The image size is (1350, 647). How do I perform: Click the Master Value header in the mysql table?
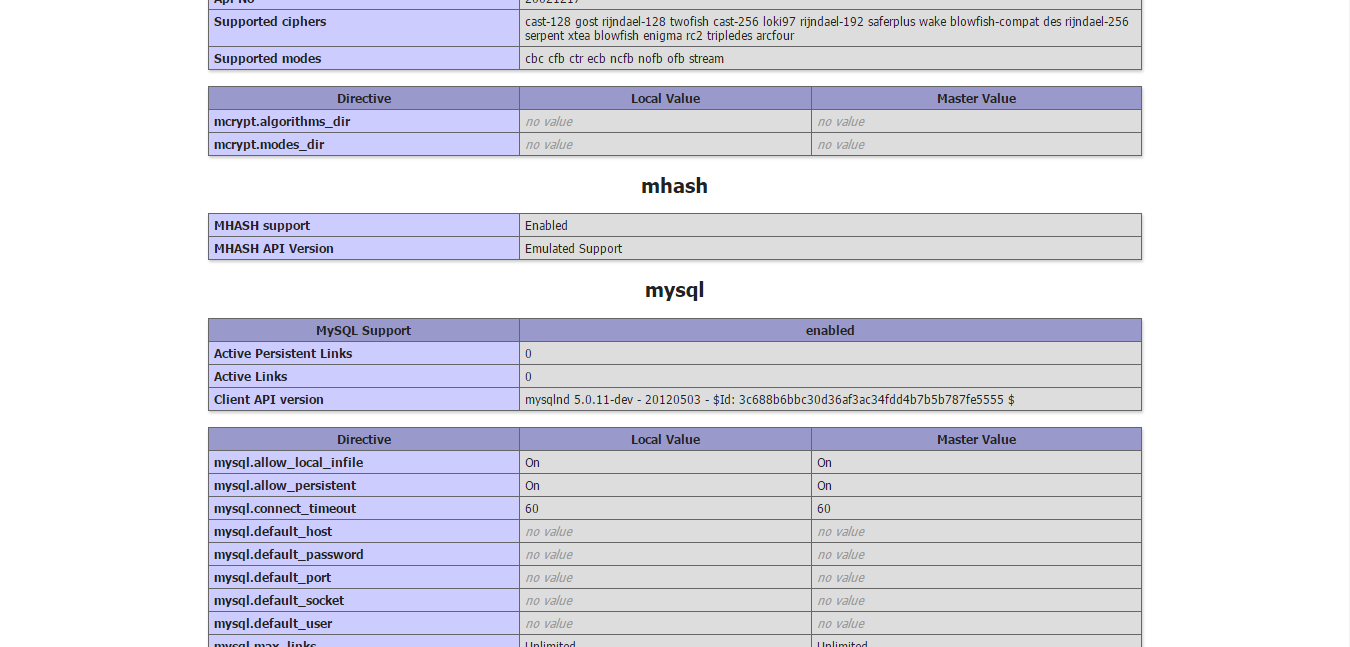(x=976, y=439)
